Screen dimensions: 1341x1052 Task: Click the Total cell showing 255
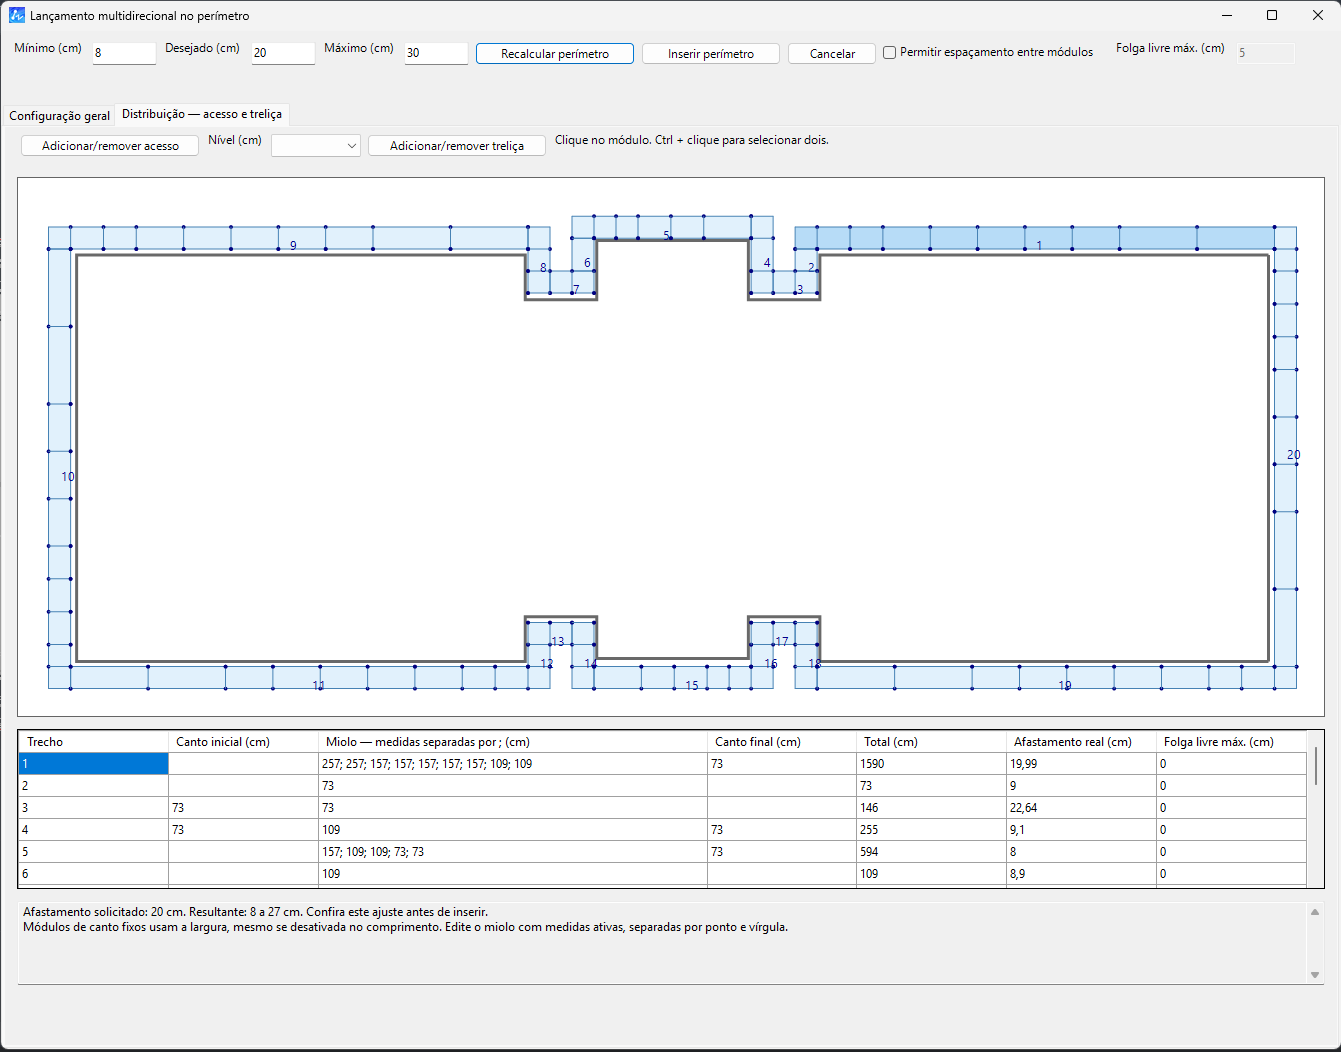click(932, 830)
